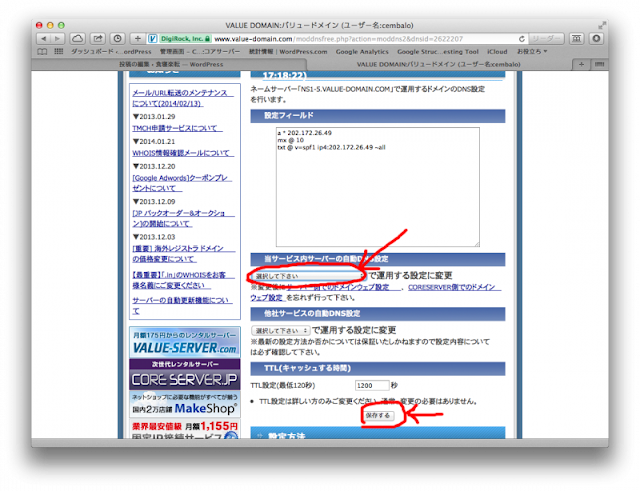
Task: Click the address bar URL field
Action: (x=338, y=39)
